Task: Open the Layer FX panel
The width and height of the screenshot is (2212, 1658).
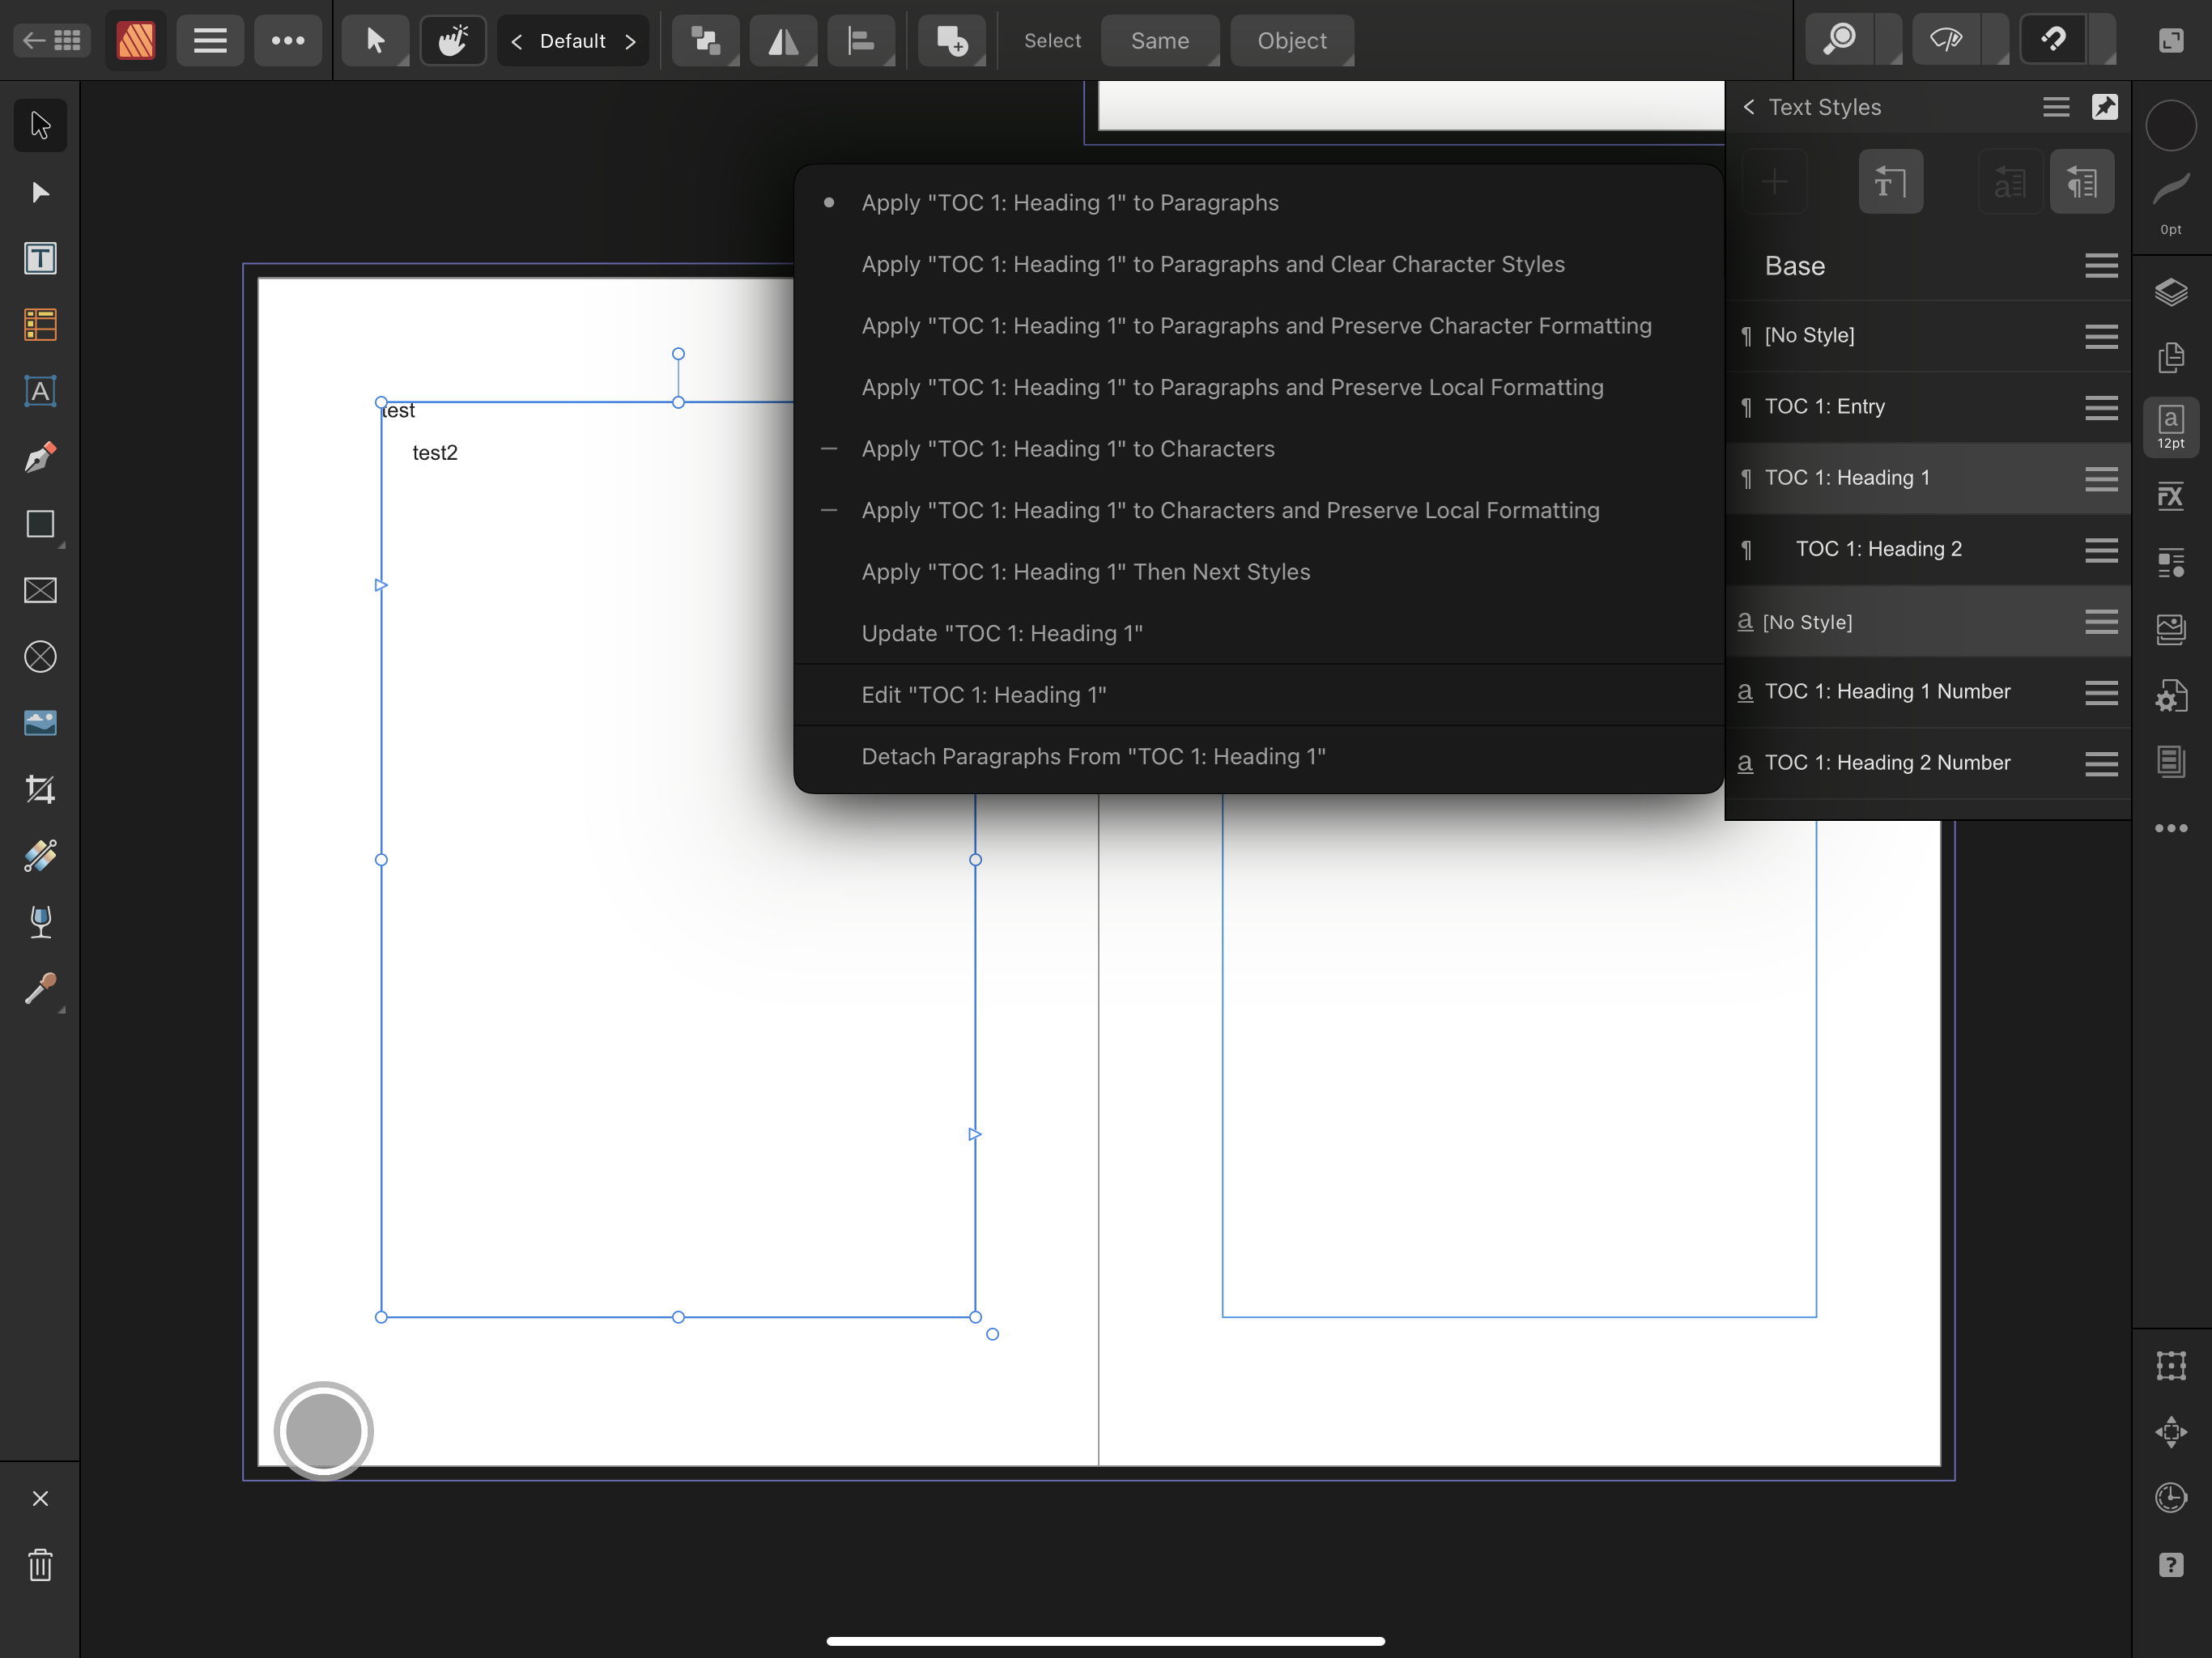Action: click(x=2171, y=495)
